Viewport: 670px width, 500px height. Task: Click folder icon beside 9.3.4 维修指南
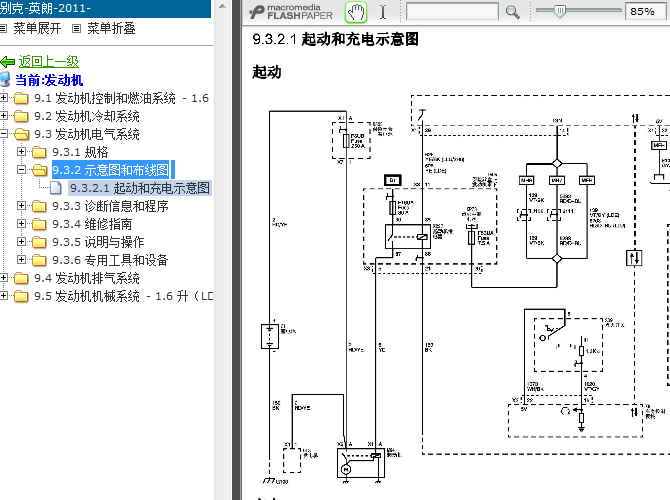39,224
